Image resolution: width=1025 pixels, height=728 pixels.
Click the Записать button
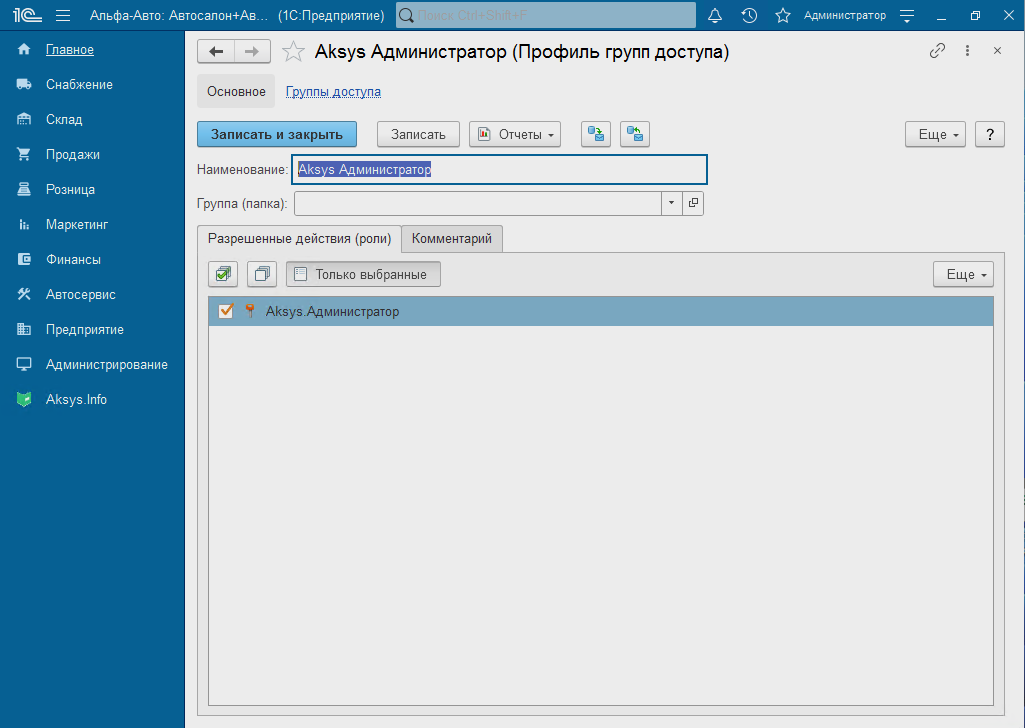coord(418,134)
